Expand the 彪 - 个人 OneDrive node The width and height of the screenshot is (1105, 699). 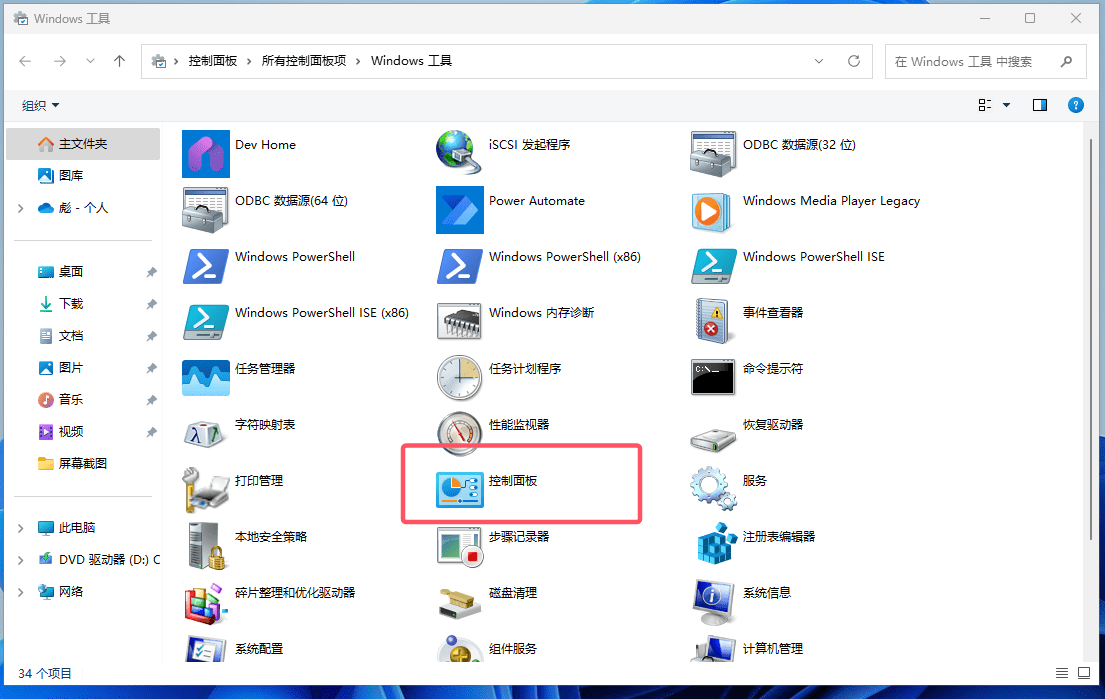click(x=20, y=208)
